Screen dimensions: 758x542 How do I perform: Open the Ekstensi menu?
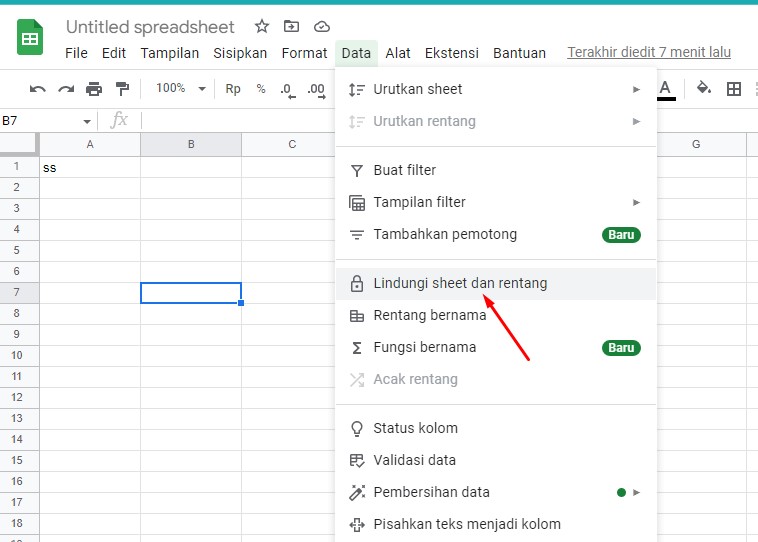click(x=452, y=53)
